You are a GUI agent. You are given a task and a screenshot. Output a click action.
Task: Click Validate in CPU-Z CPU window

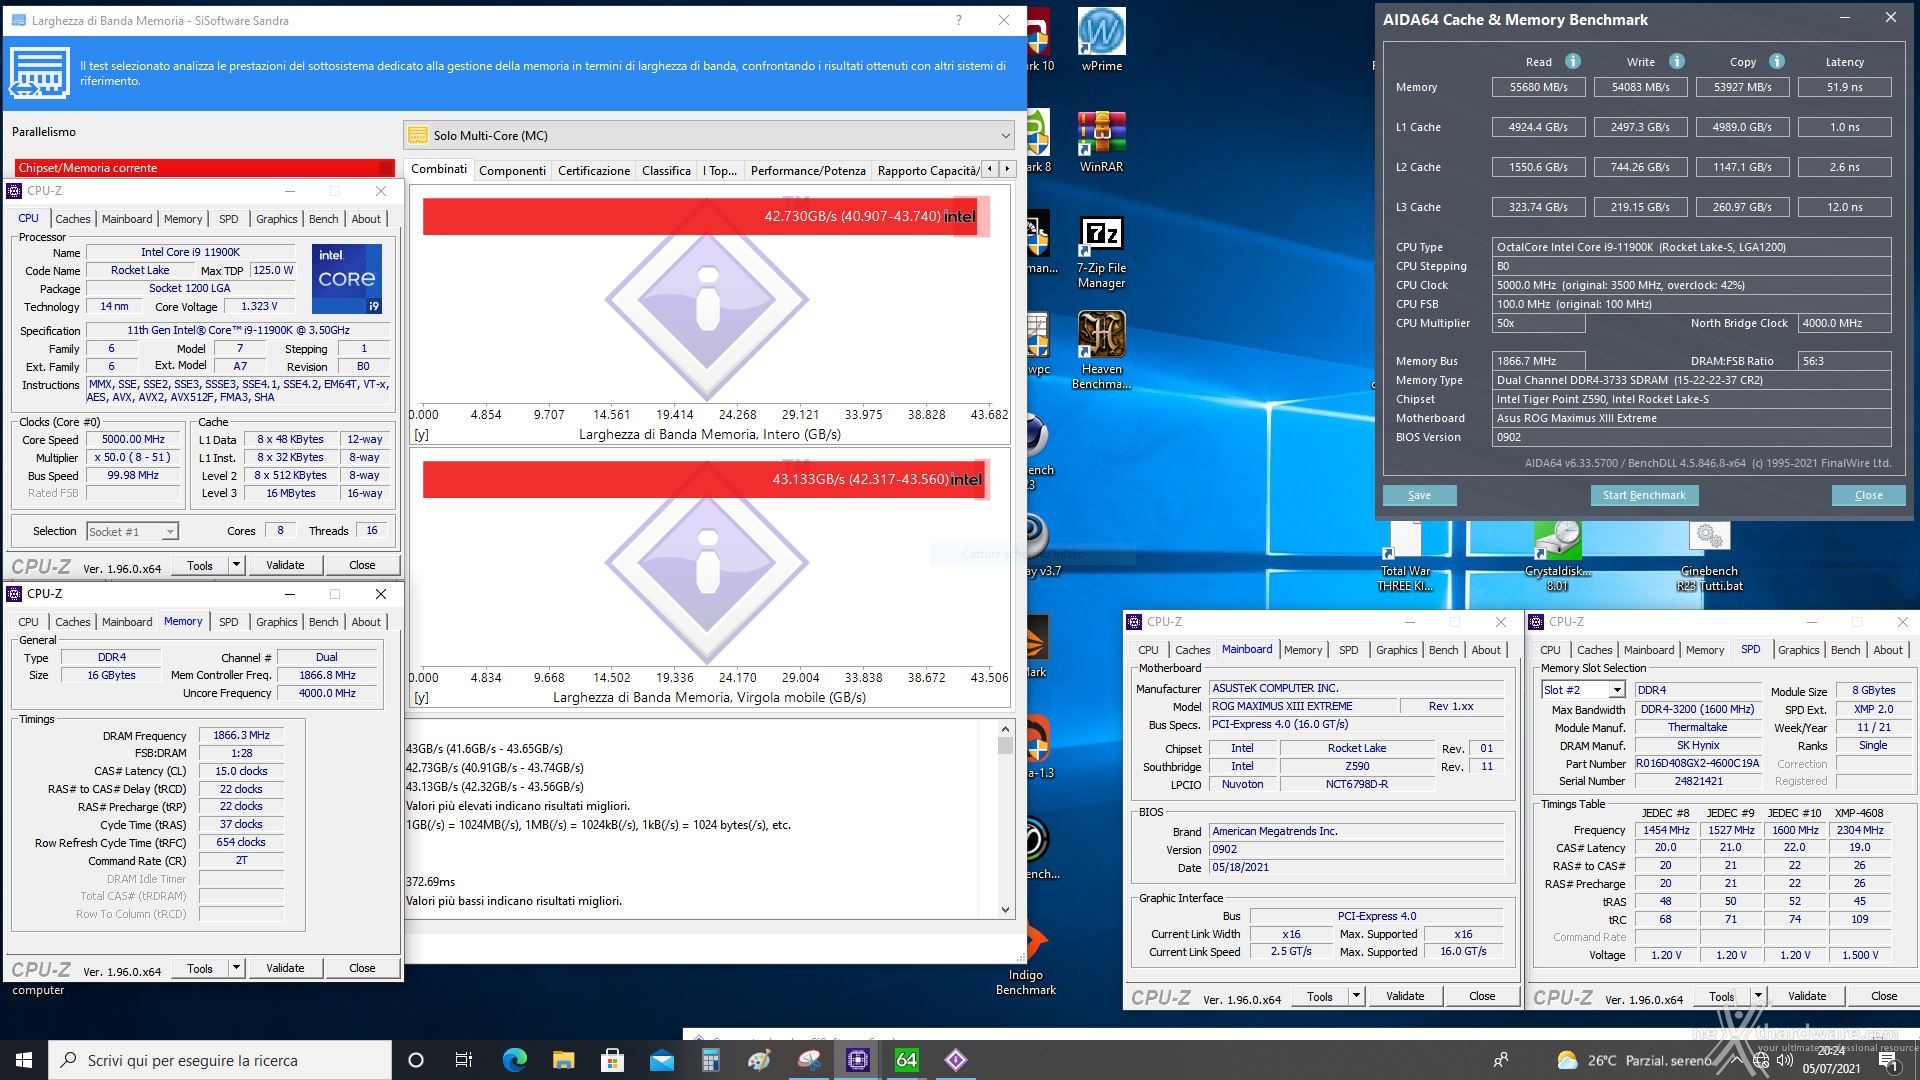[285, 565]
